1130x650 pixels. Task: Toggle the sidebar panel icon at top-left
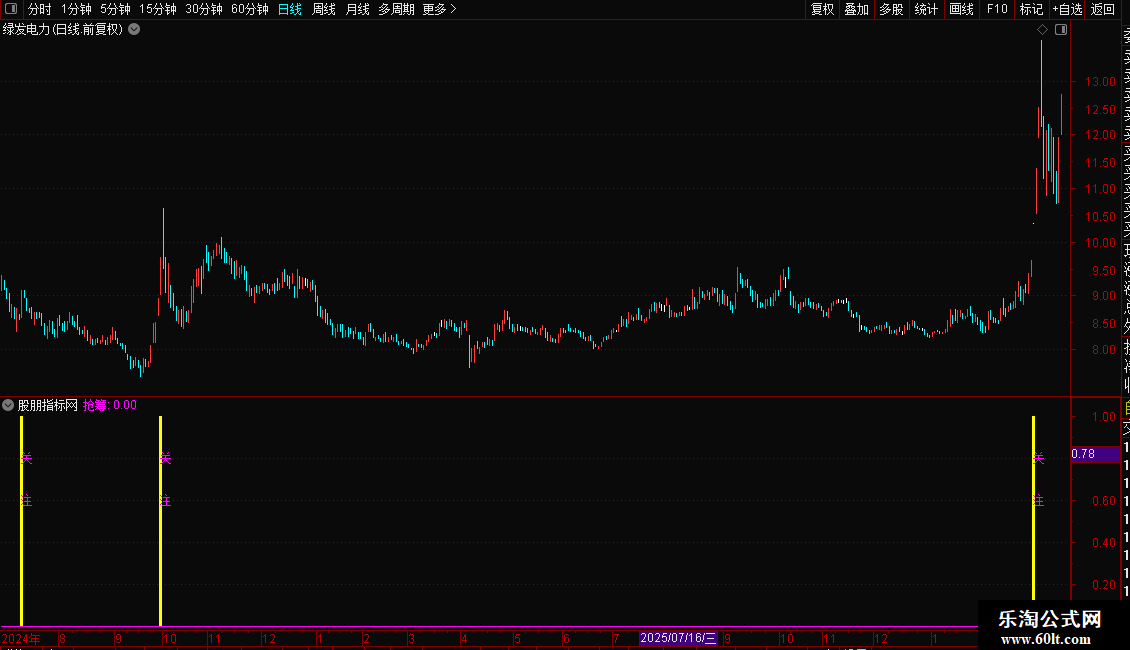pos(11,9)
